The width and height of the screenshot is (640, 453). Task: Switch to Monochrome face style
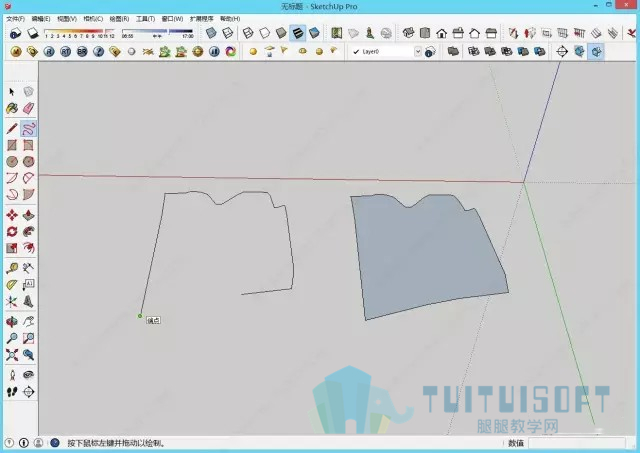point(314,33)
